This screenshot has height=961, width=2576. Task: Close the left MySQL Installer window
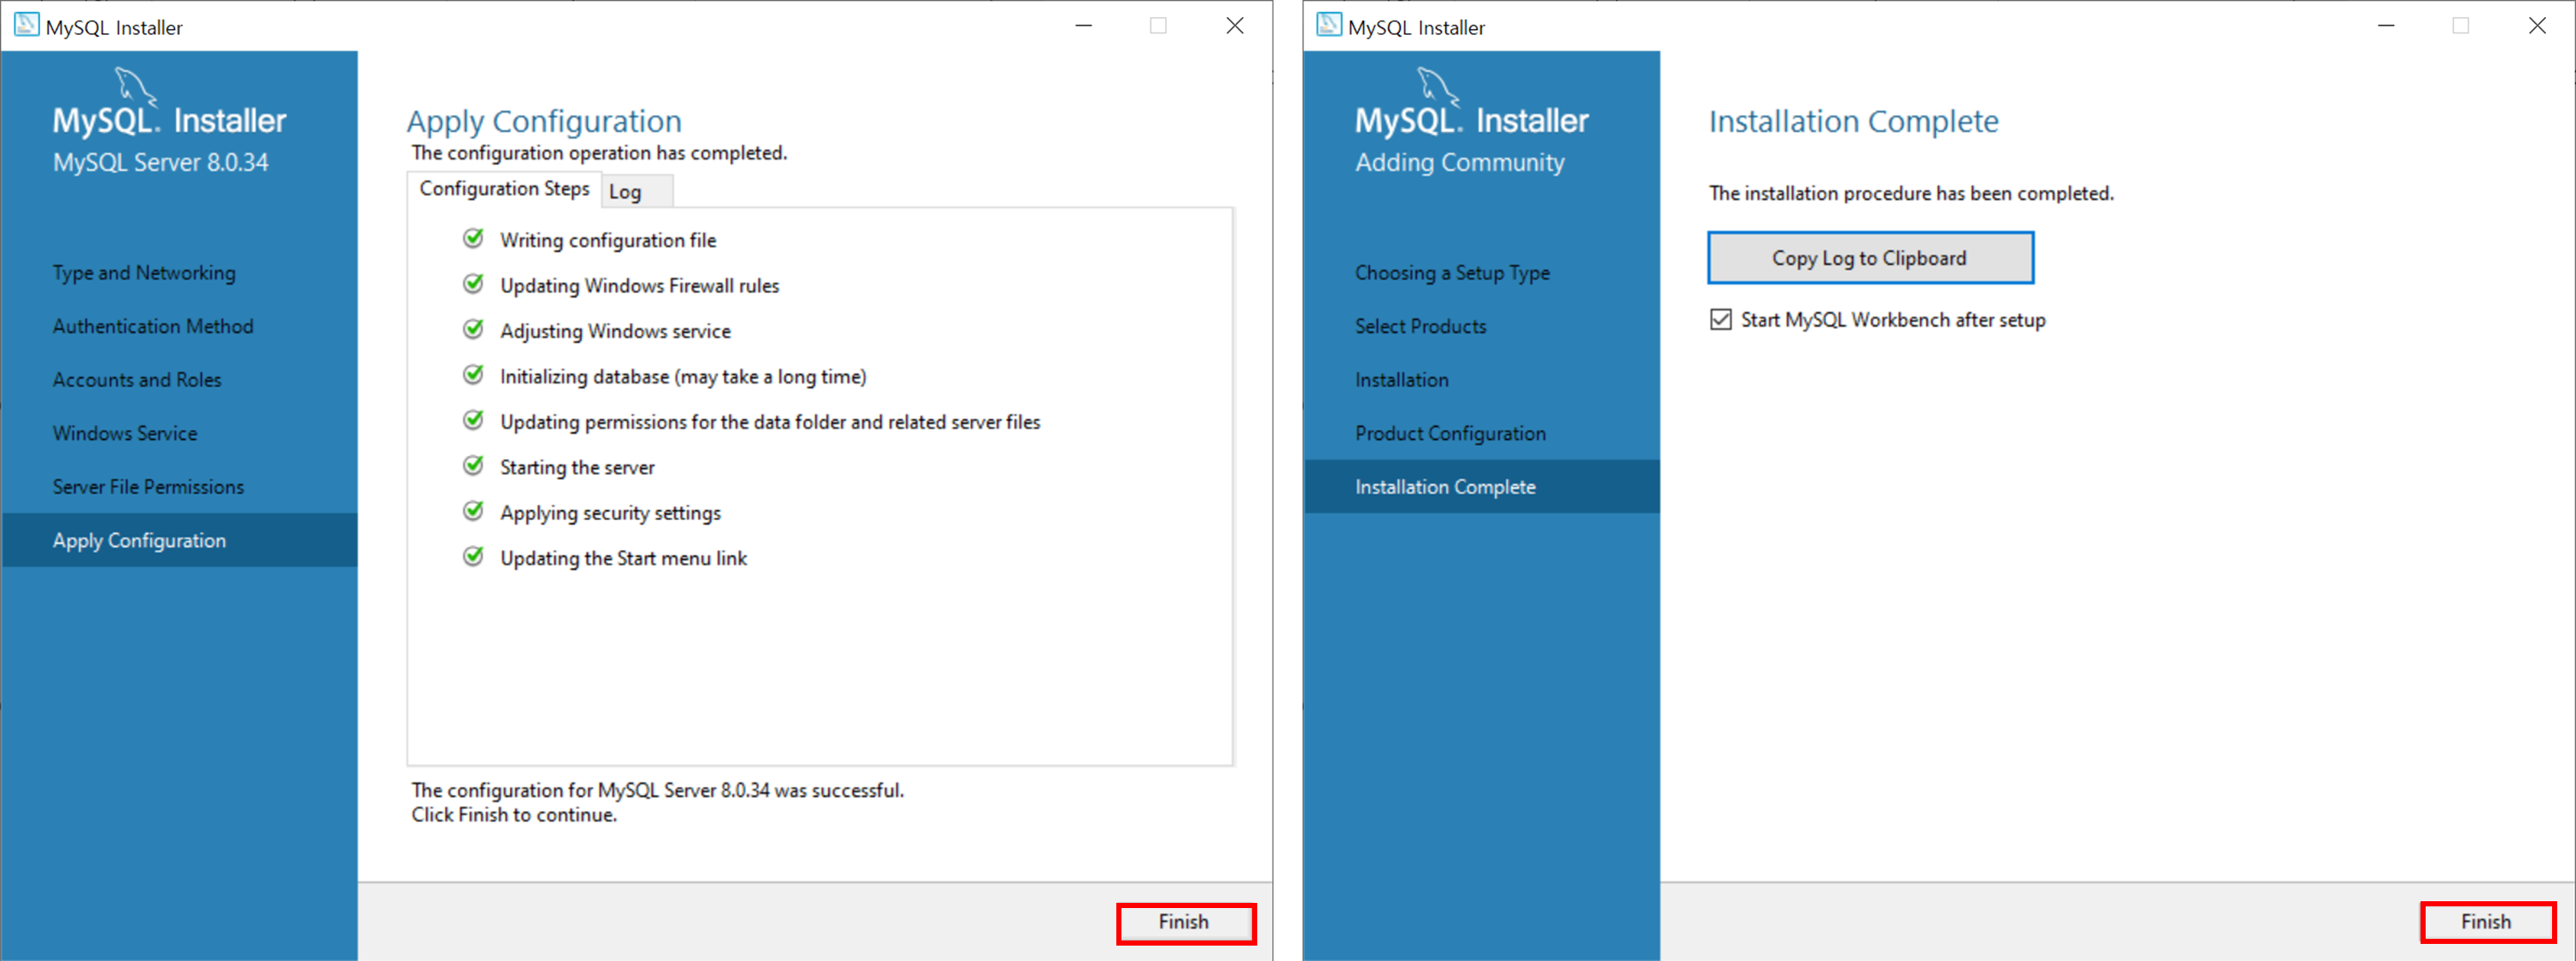(x=1235, y=26)
